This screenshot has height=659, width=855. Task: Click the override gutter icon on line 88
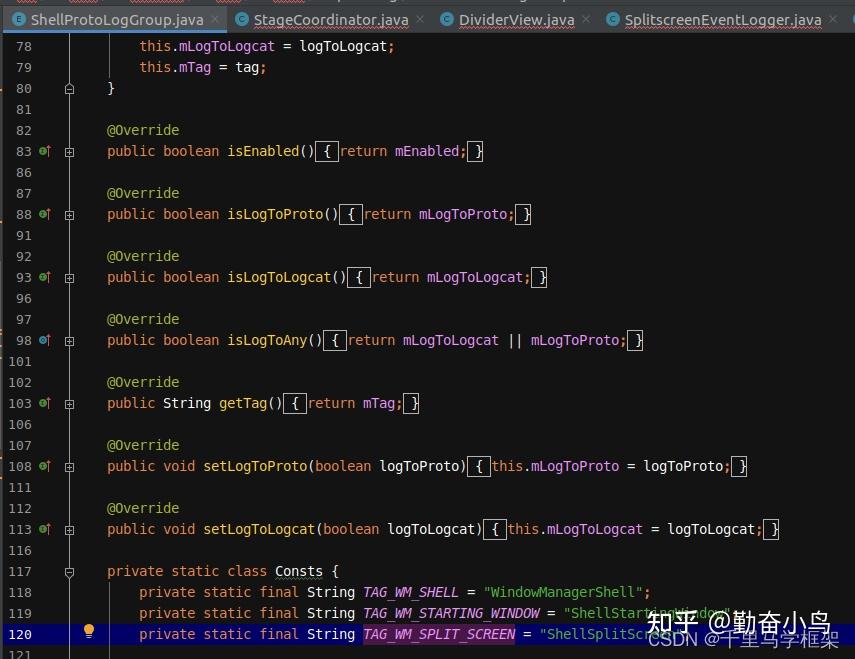click(x=45, y=214)
